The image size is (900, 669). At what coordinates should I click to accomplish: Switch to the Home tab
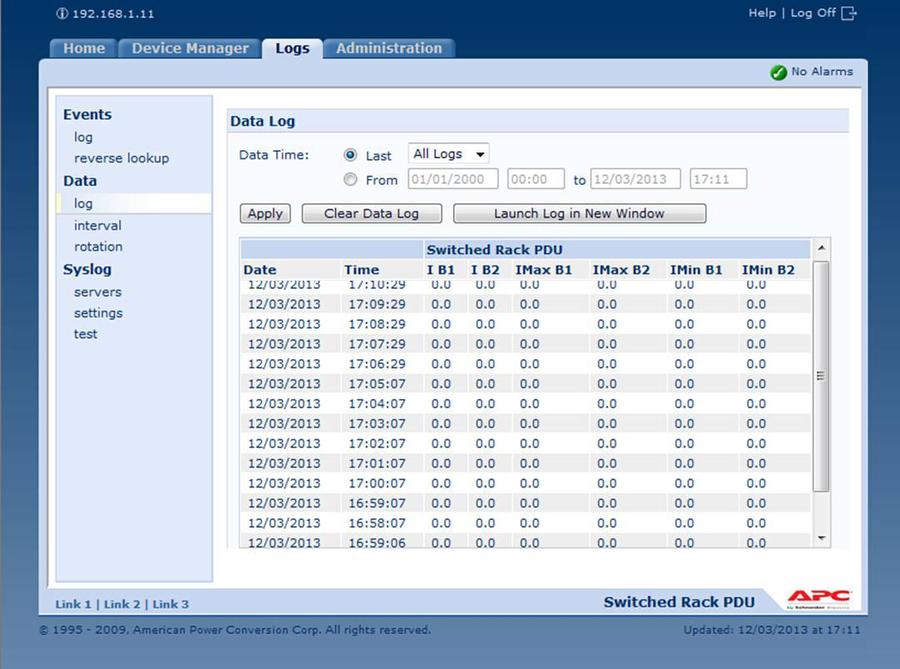(x=84, y=48)
